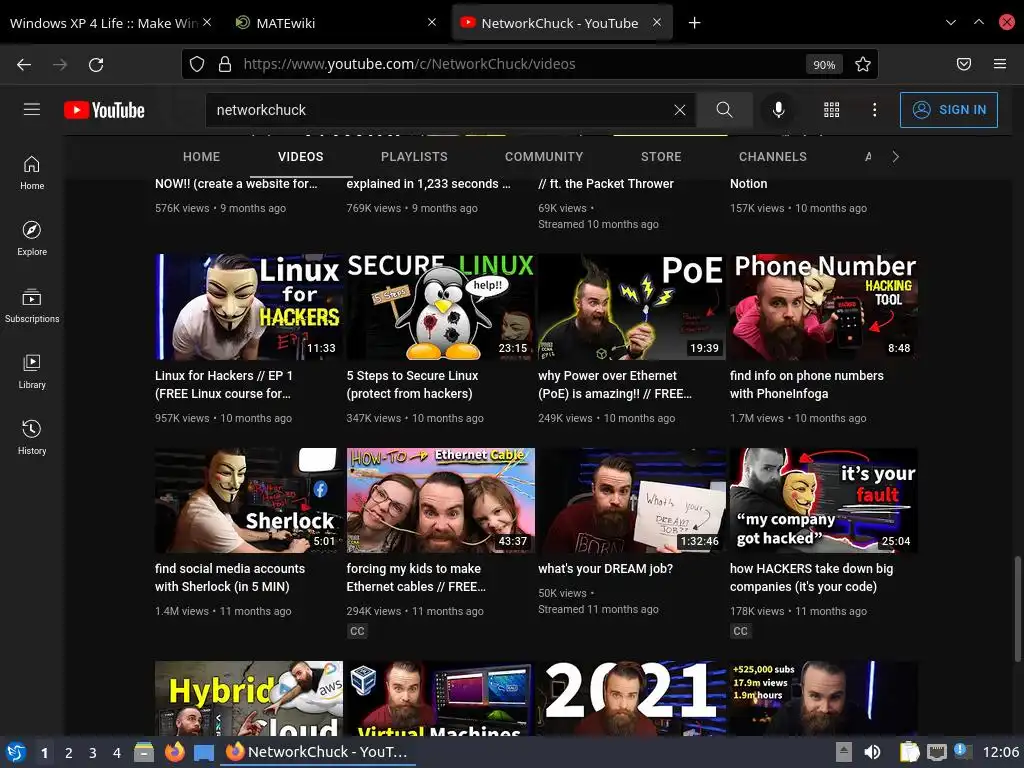Open the YouTube hamburger guide menu

31,110
